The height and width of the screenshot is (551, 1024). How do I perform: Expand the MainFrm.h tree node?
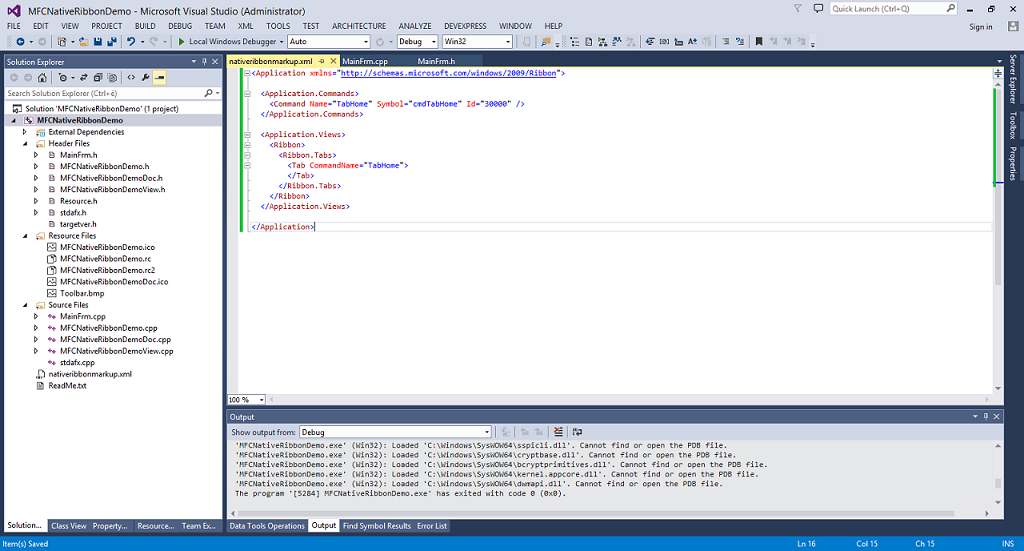[x=37, y=155]
